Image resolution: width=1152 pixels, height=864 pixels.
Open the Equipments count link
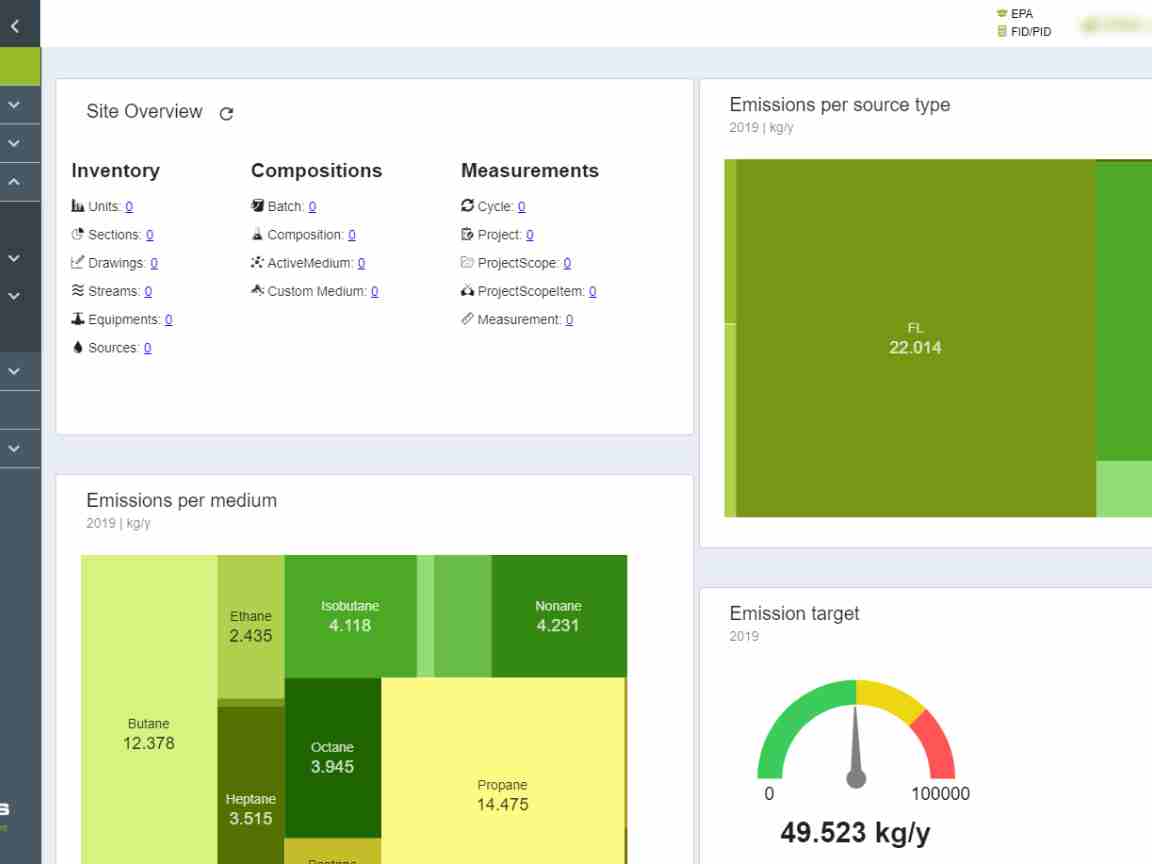point(168,320)
